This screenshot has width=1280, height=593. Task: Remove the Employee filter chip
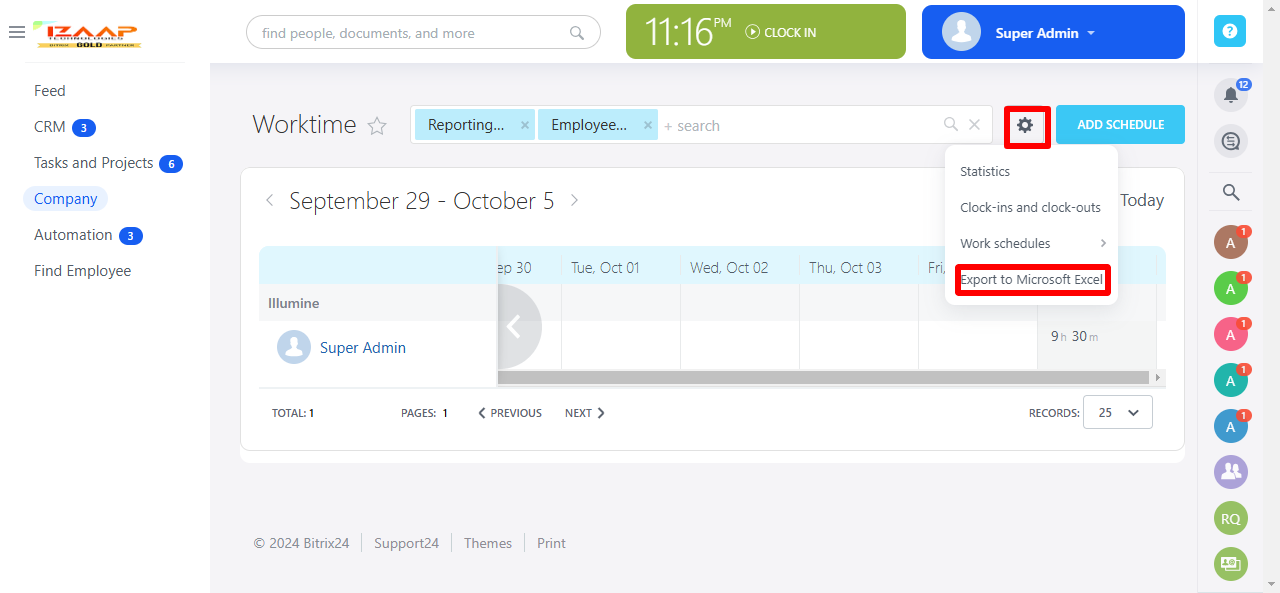pyautogui.click(x=647, y=125)
